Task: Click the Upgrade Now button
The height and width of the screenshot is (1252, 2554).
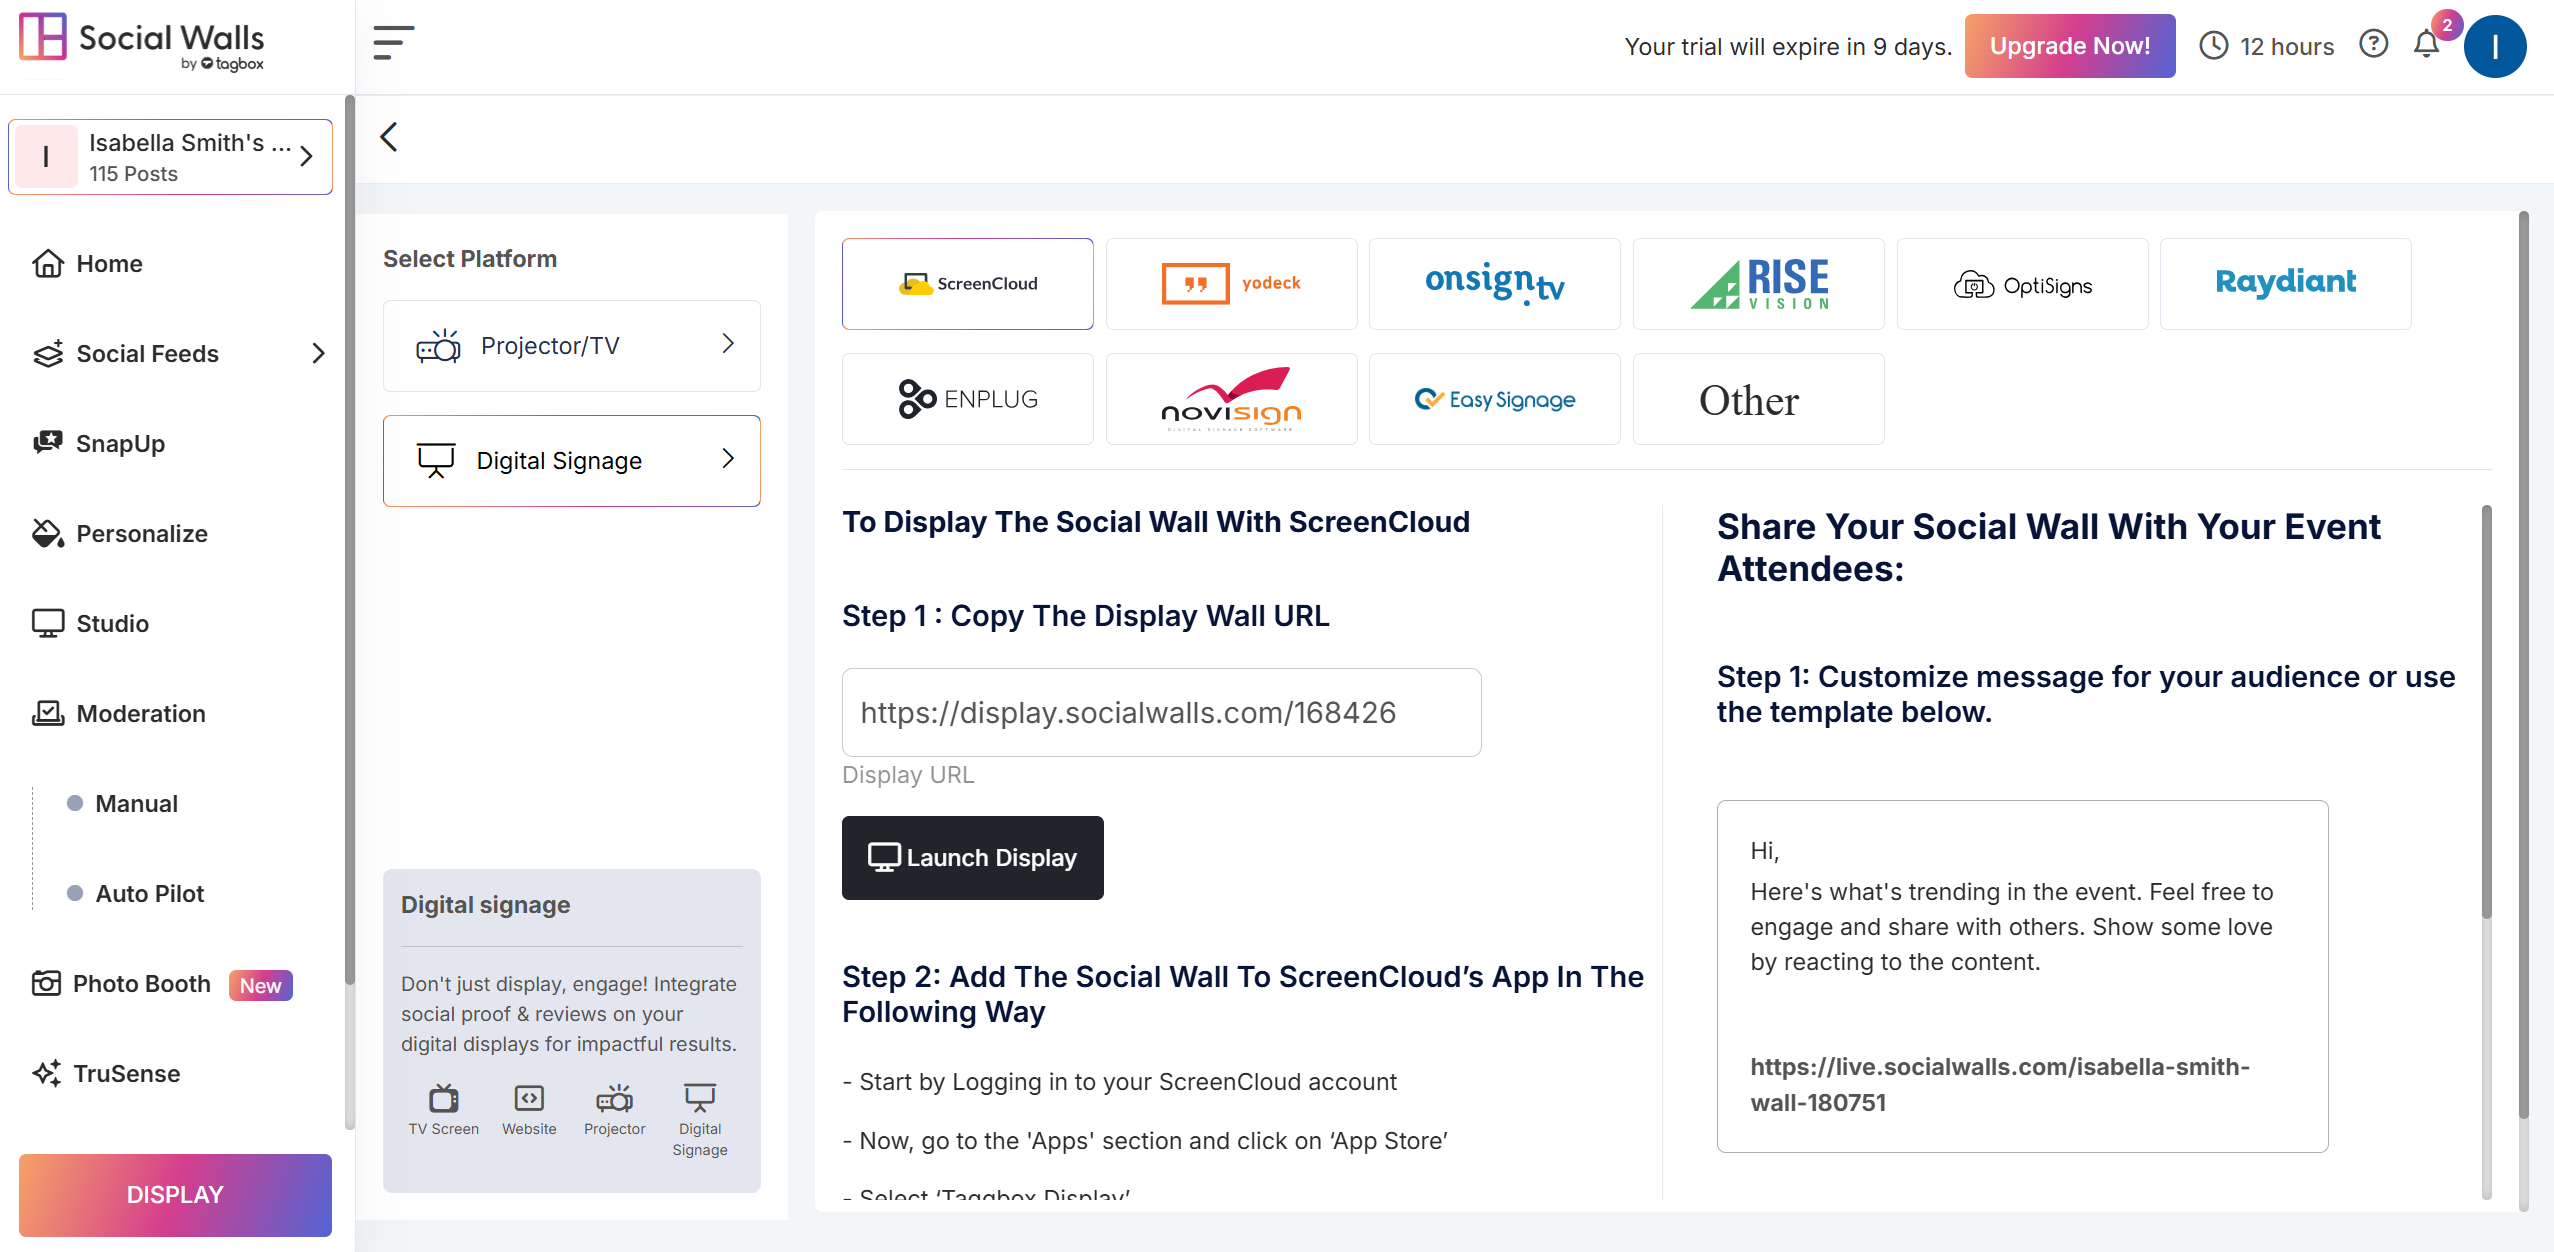Action: [x=2069, y=46]
